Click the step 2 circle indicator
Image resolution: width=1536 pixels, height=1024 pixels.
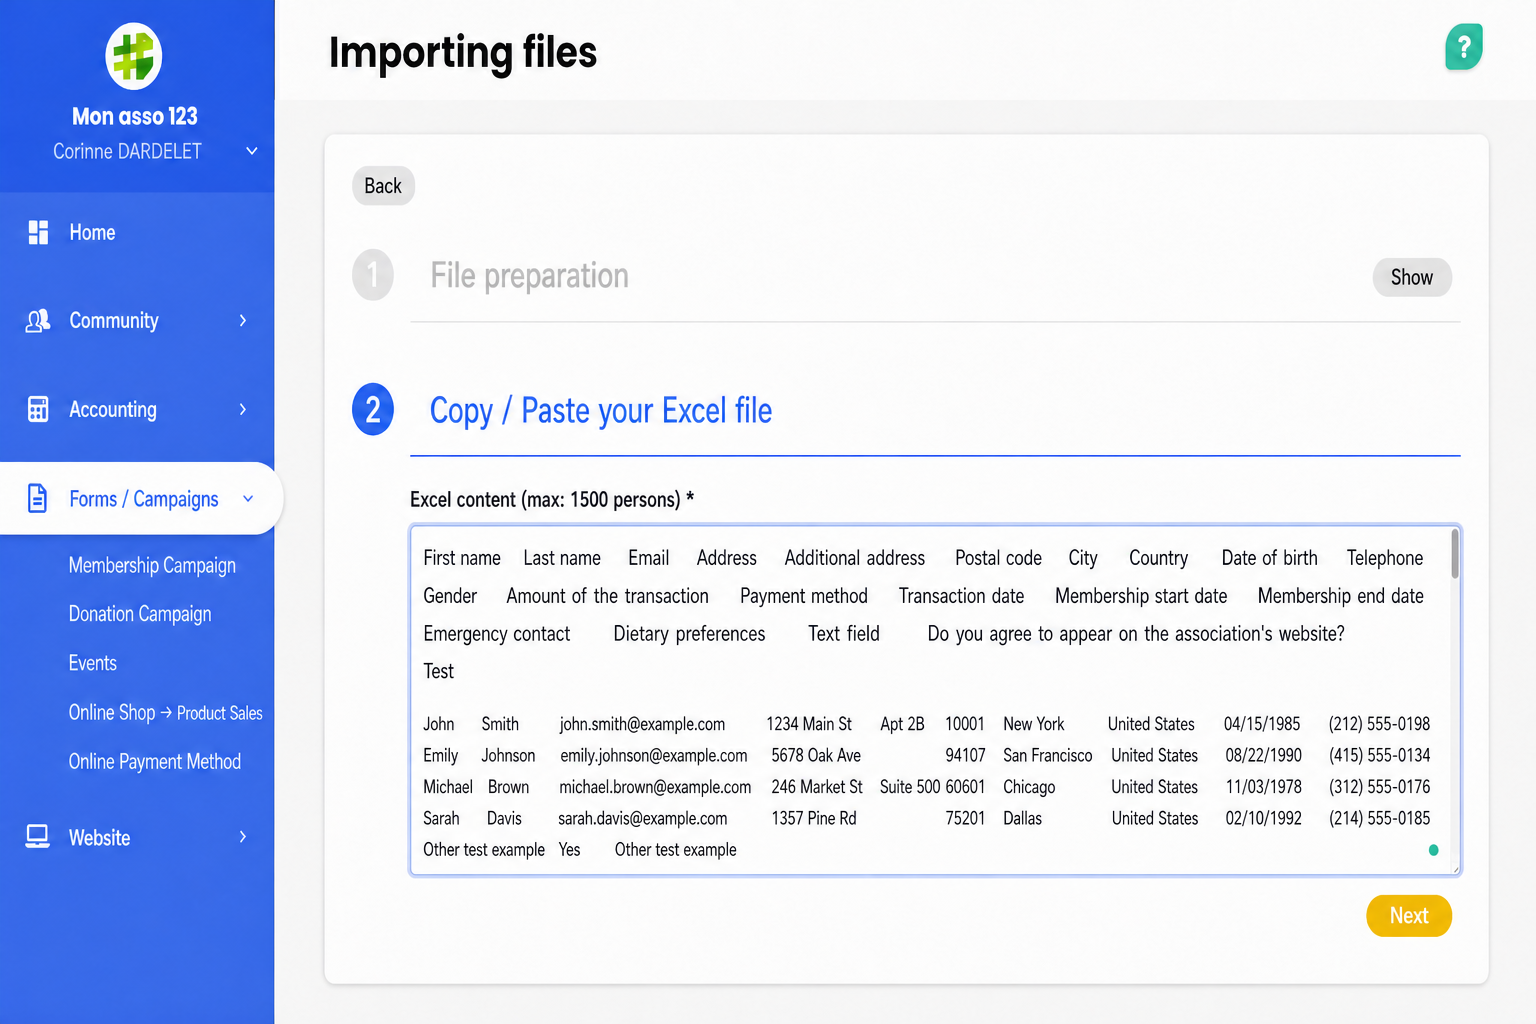coord(373,410)
